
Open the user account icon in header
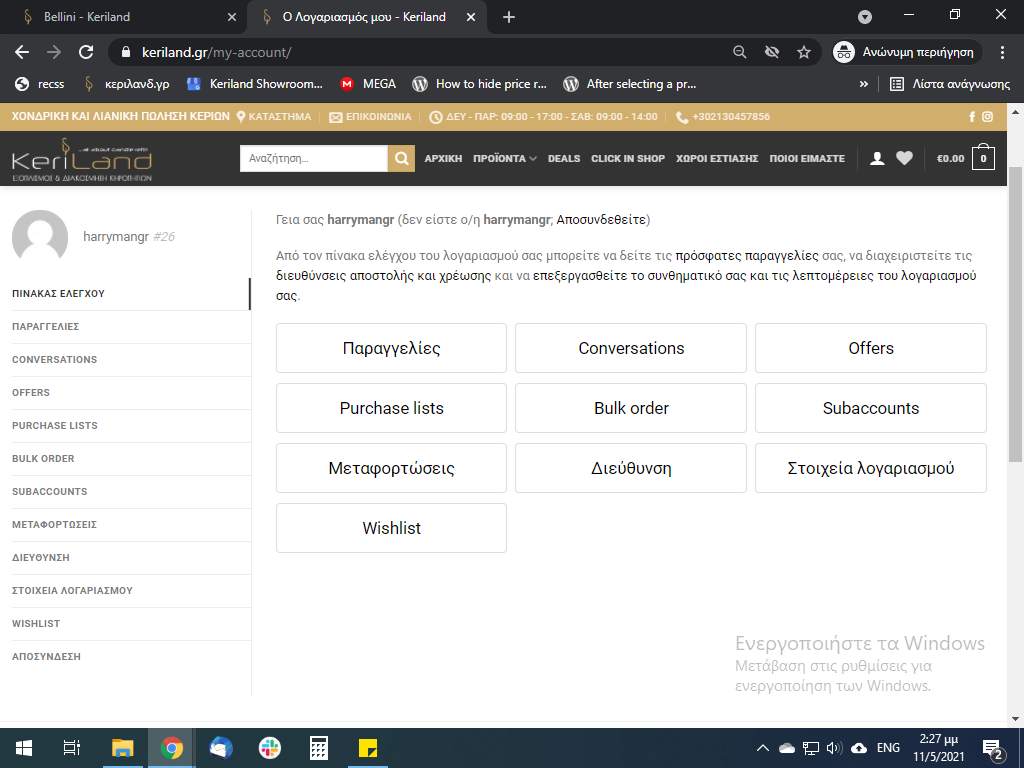click(877, 158)
